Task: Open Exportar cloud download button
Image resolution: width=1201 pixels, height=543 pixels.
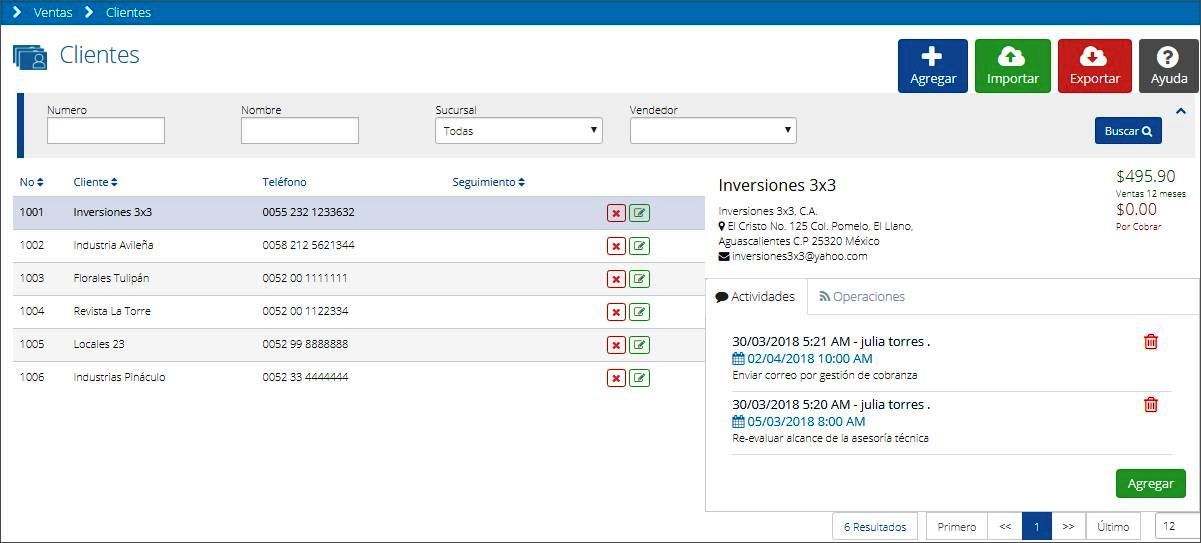Action: [x=1095, y=66]
